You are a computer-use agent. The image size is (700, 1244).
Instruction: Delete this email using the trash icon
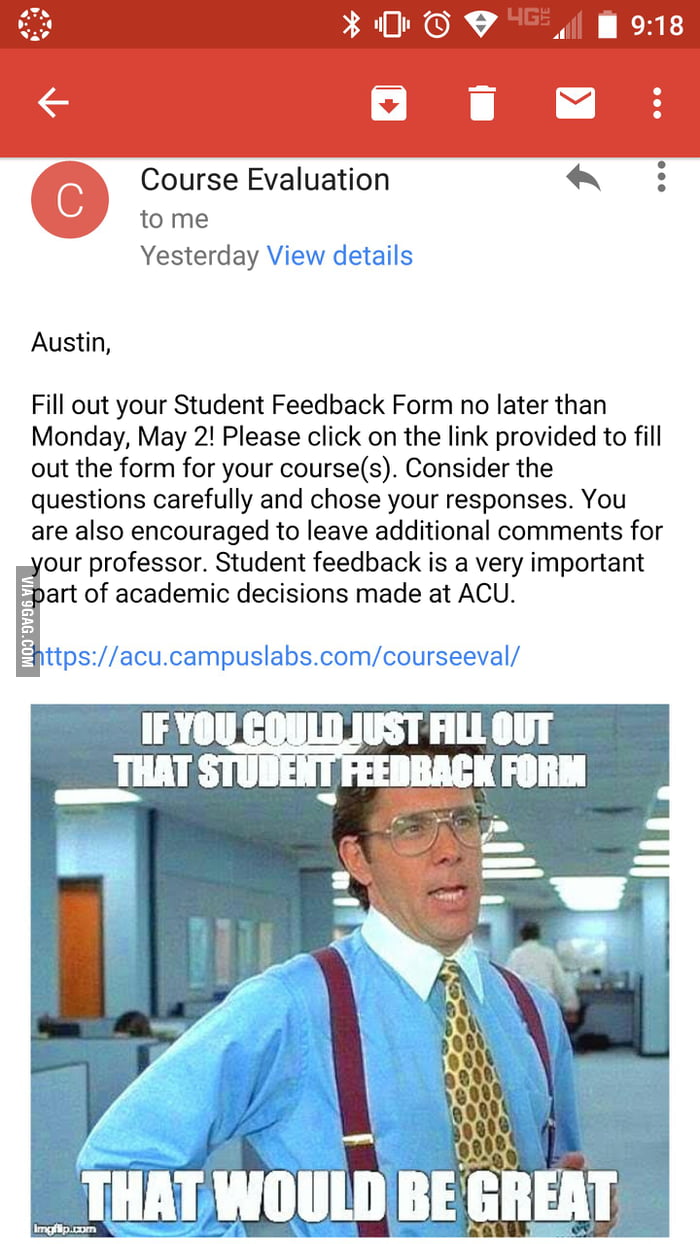(482, 102)
